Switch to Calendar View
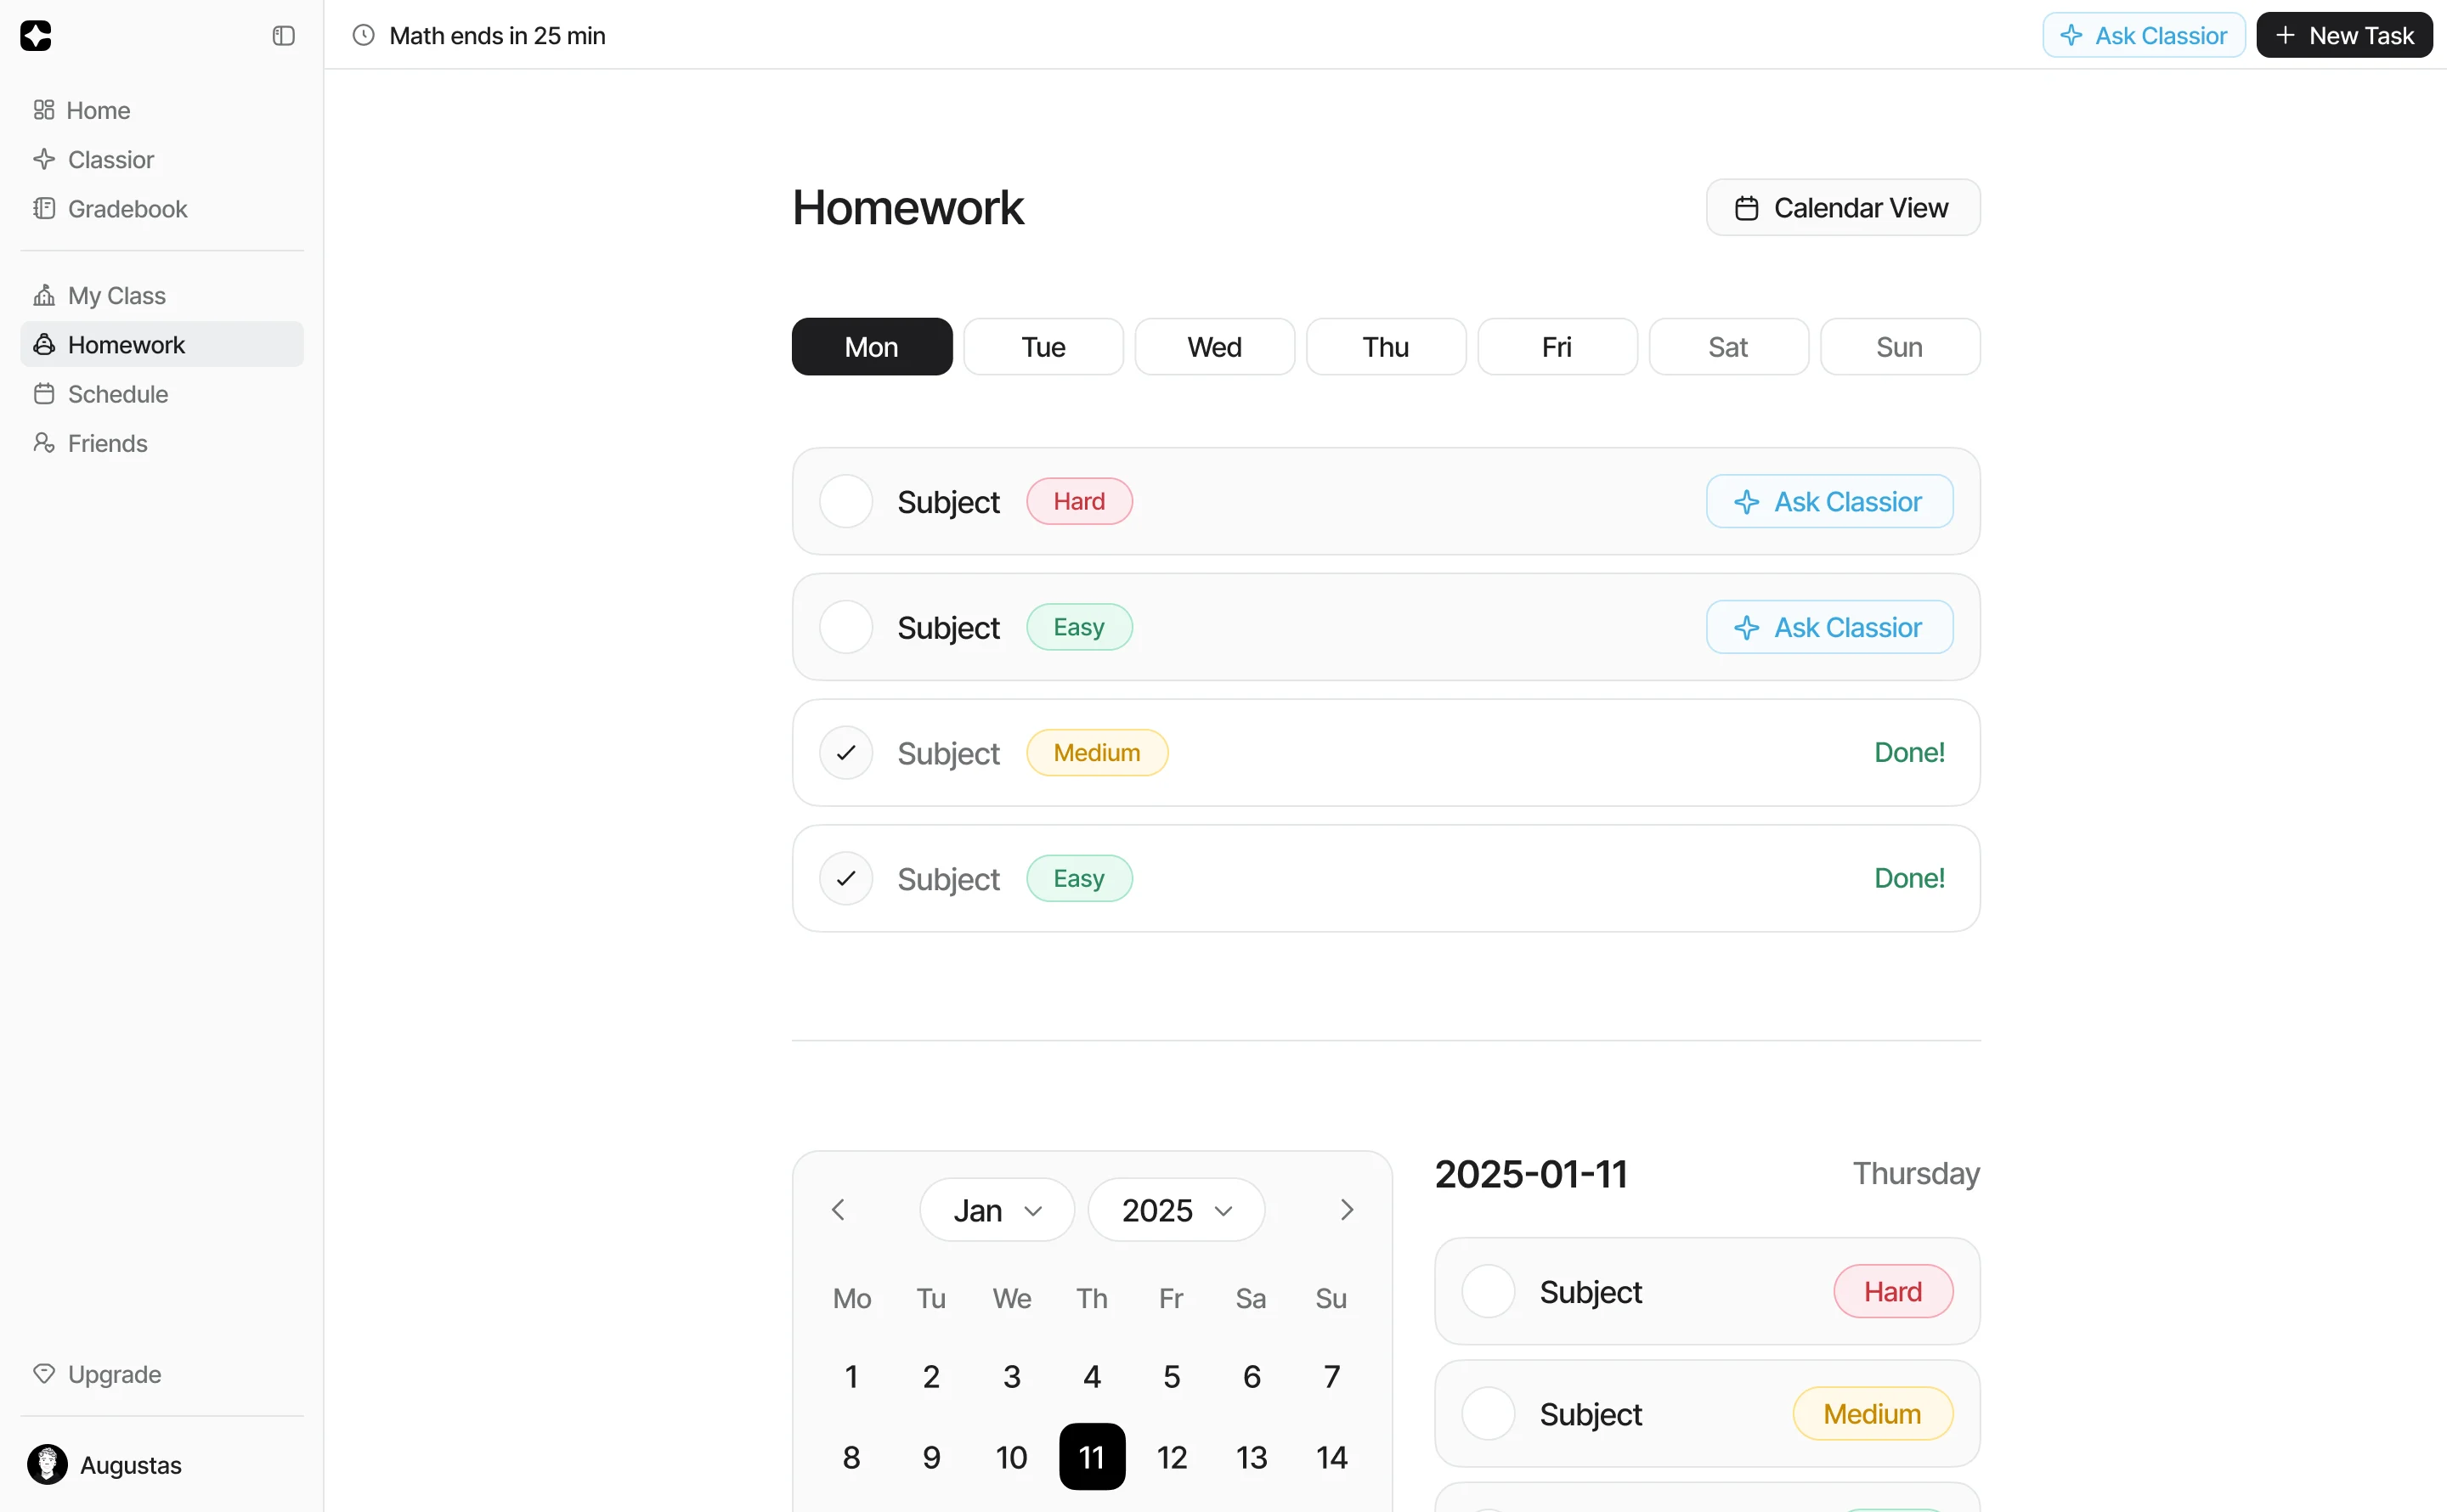Image resolution: width=2447 pixels, height=1512 pixels. click(x=1842, y=208)
